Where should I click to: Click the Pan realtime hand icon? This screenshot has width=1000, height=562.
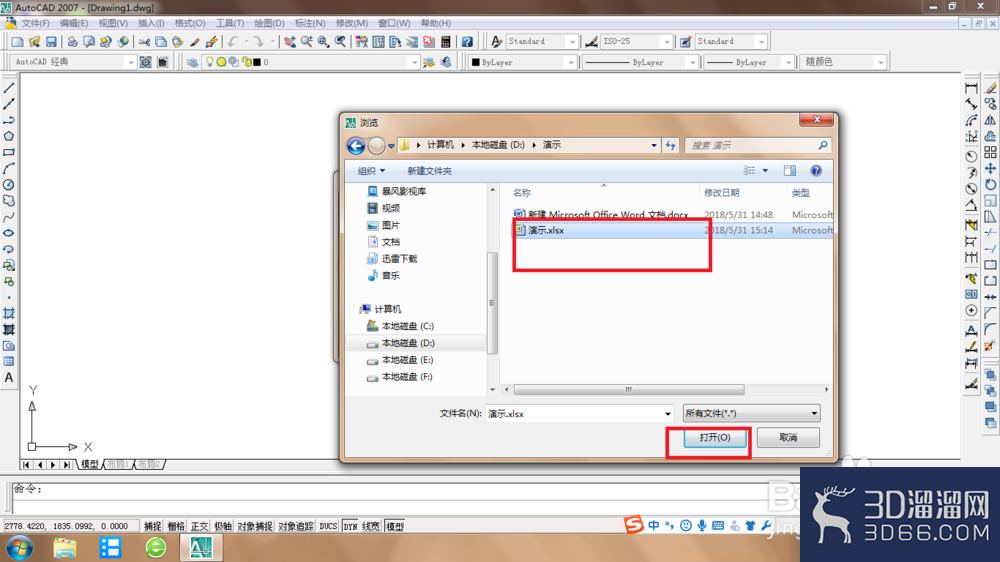(x=290, y=42)
